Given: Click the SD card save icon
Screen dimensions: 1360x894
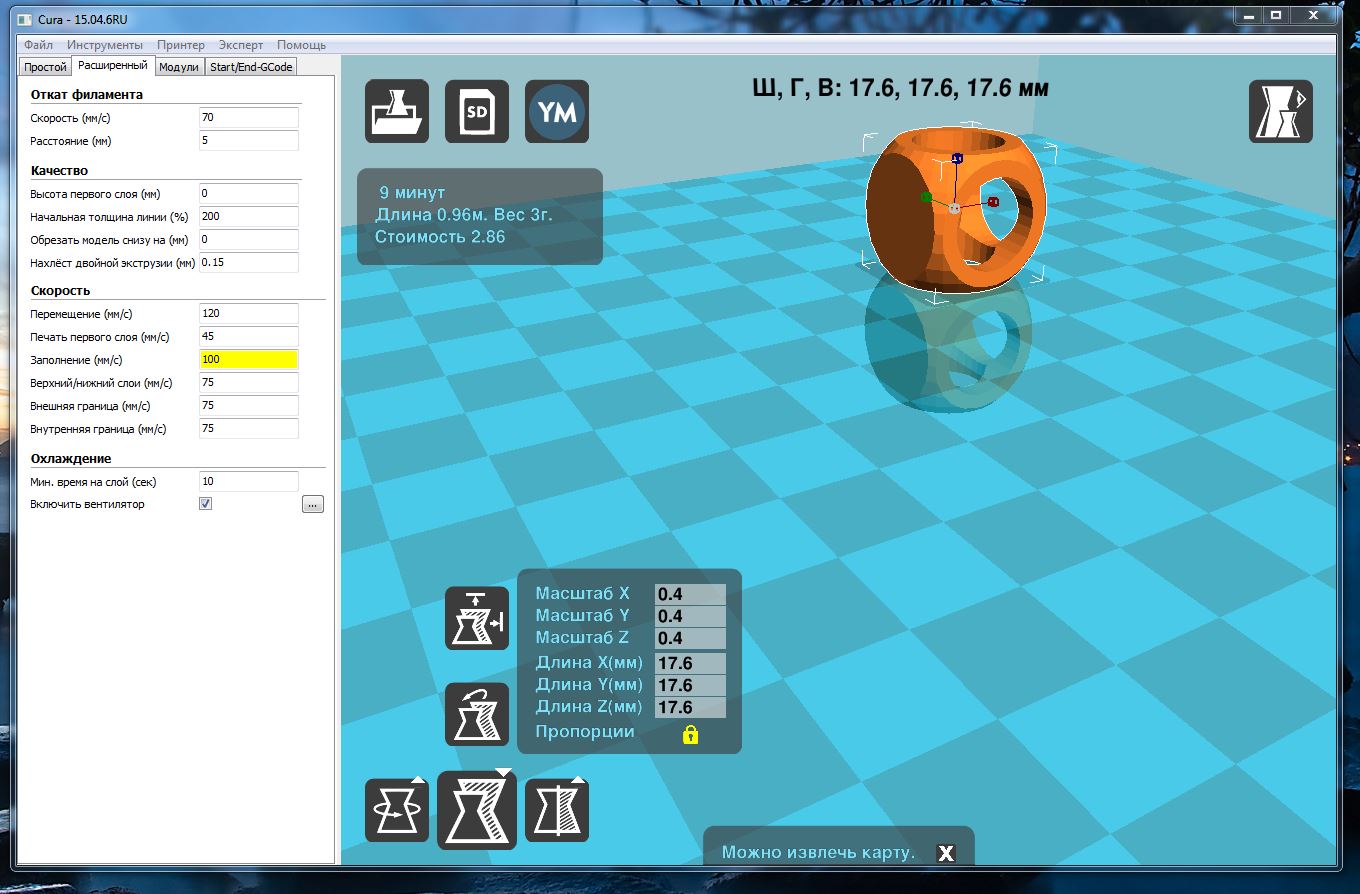Looking at the screenshot, I should [x=477, y=111].
